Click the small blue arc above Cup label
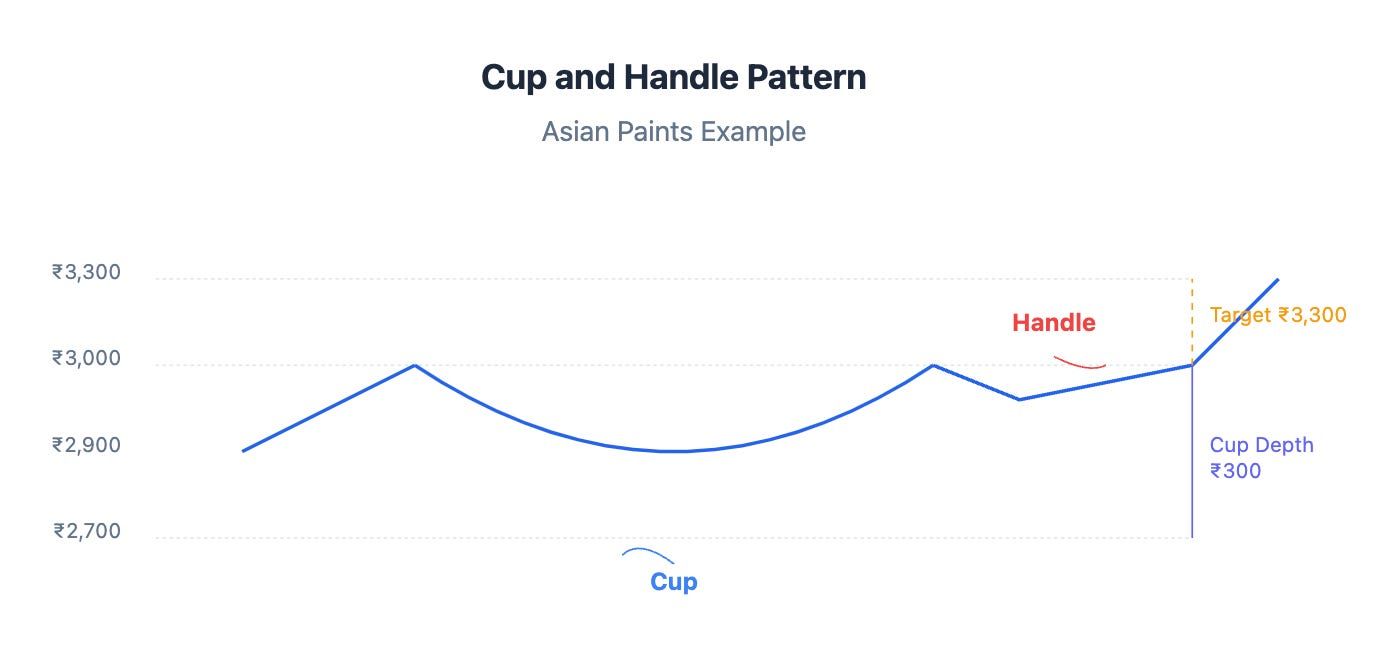 point(647,552)
